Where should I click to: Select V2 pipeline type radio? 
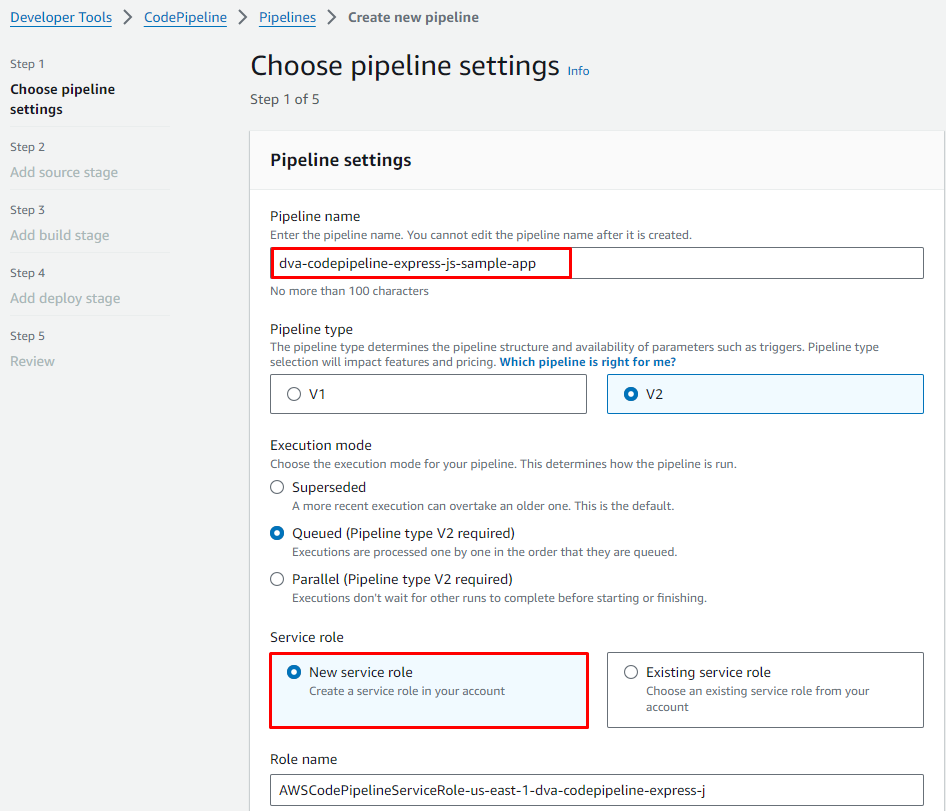click(x=631, y=394)
